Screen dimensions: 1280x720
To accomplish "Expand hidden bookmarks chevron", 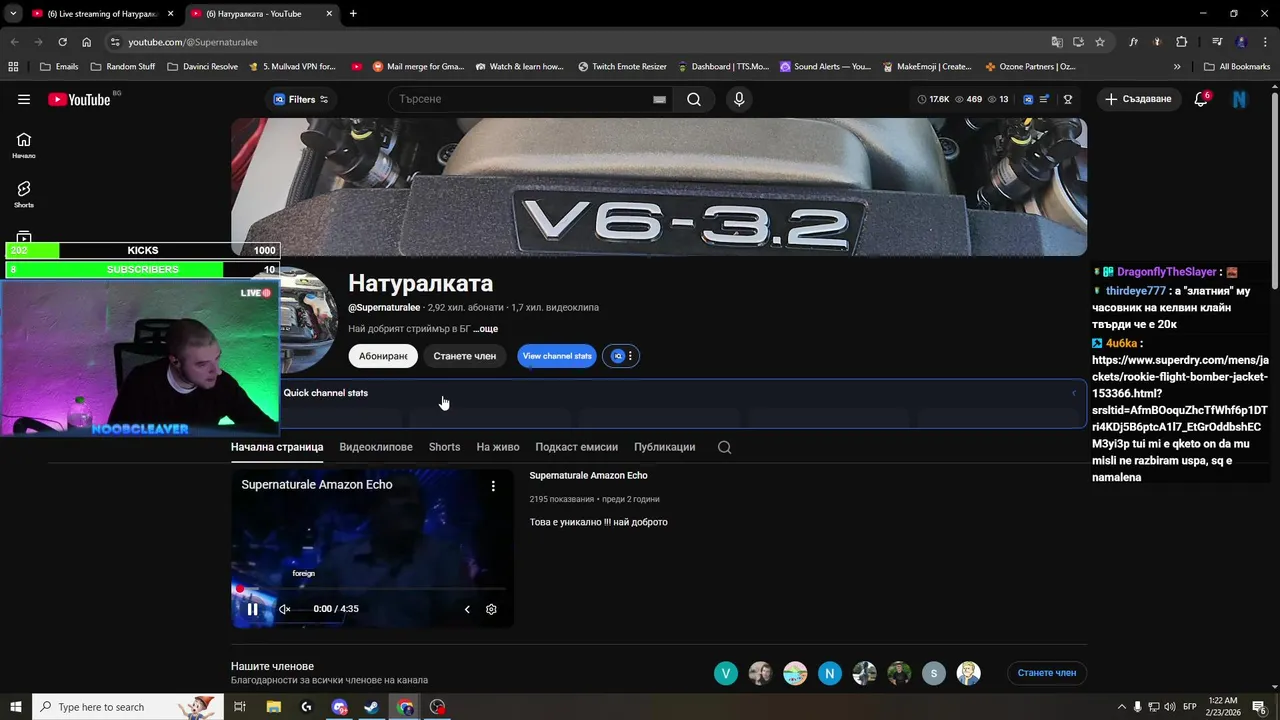I will click(x=1177, y=67).
